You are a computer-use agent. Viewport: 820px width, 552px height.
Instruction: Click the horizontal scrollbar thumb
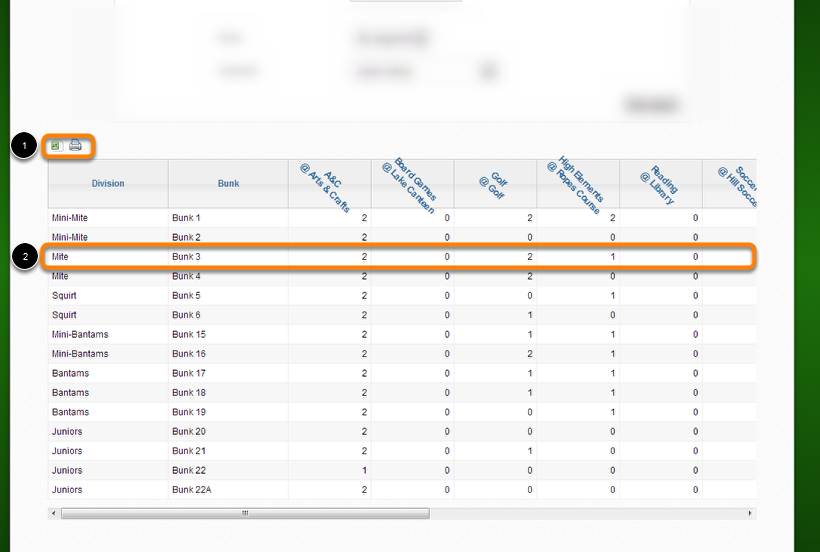point(245,513)
